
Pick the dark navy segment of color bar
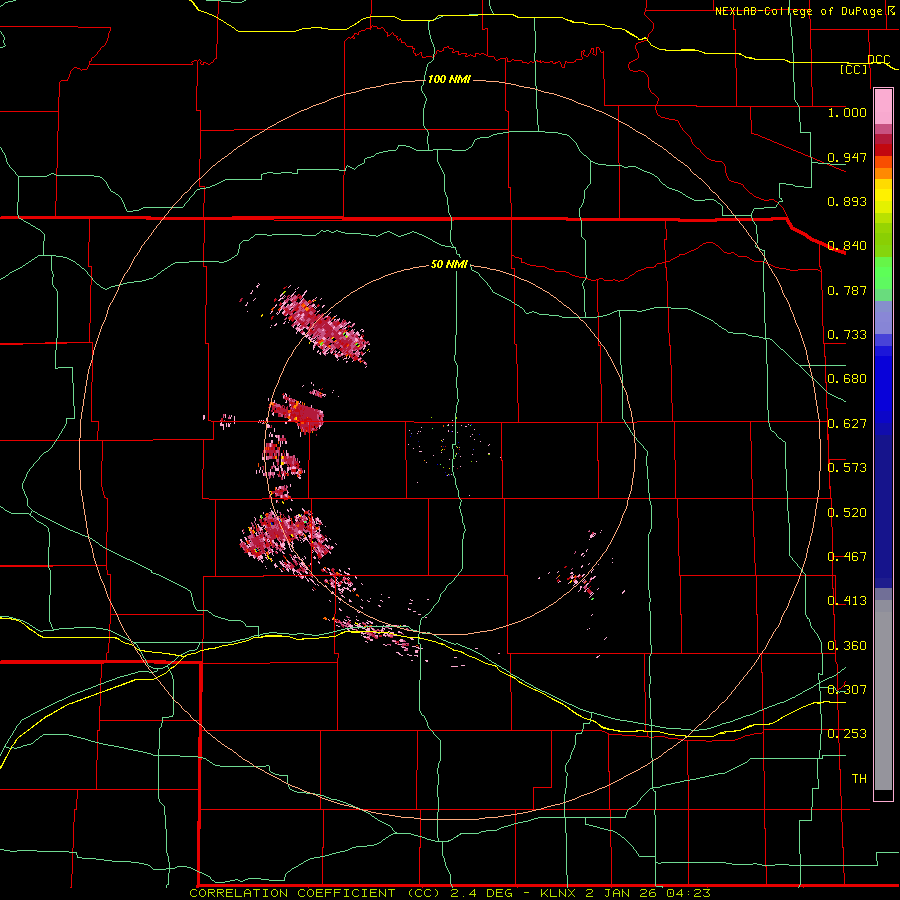click(x=883, y=511)
